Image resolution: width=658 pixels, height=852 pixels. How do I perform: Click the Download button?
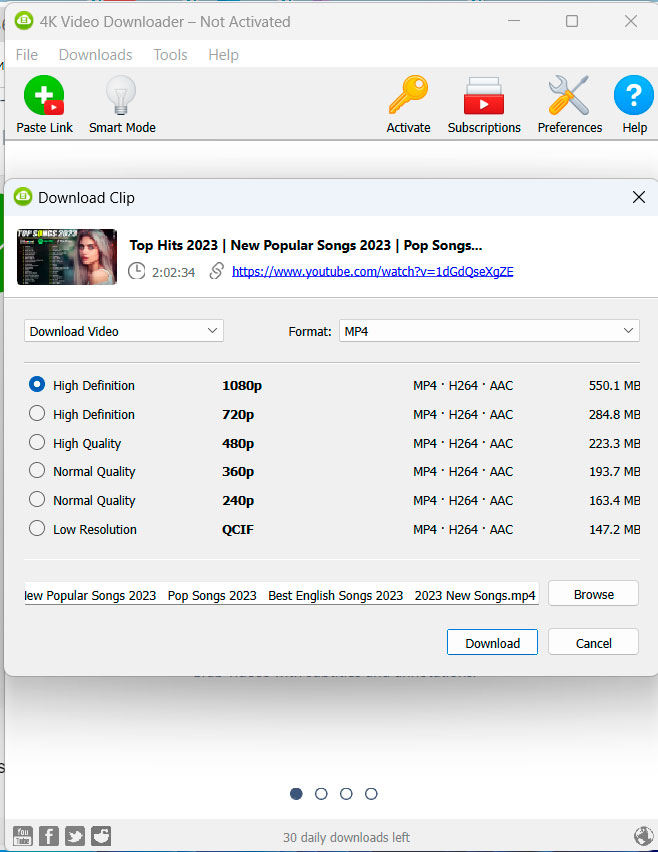point(492,641)
